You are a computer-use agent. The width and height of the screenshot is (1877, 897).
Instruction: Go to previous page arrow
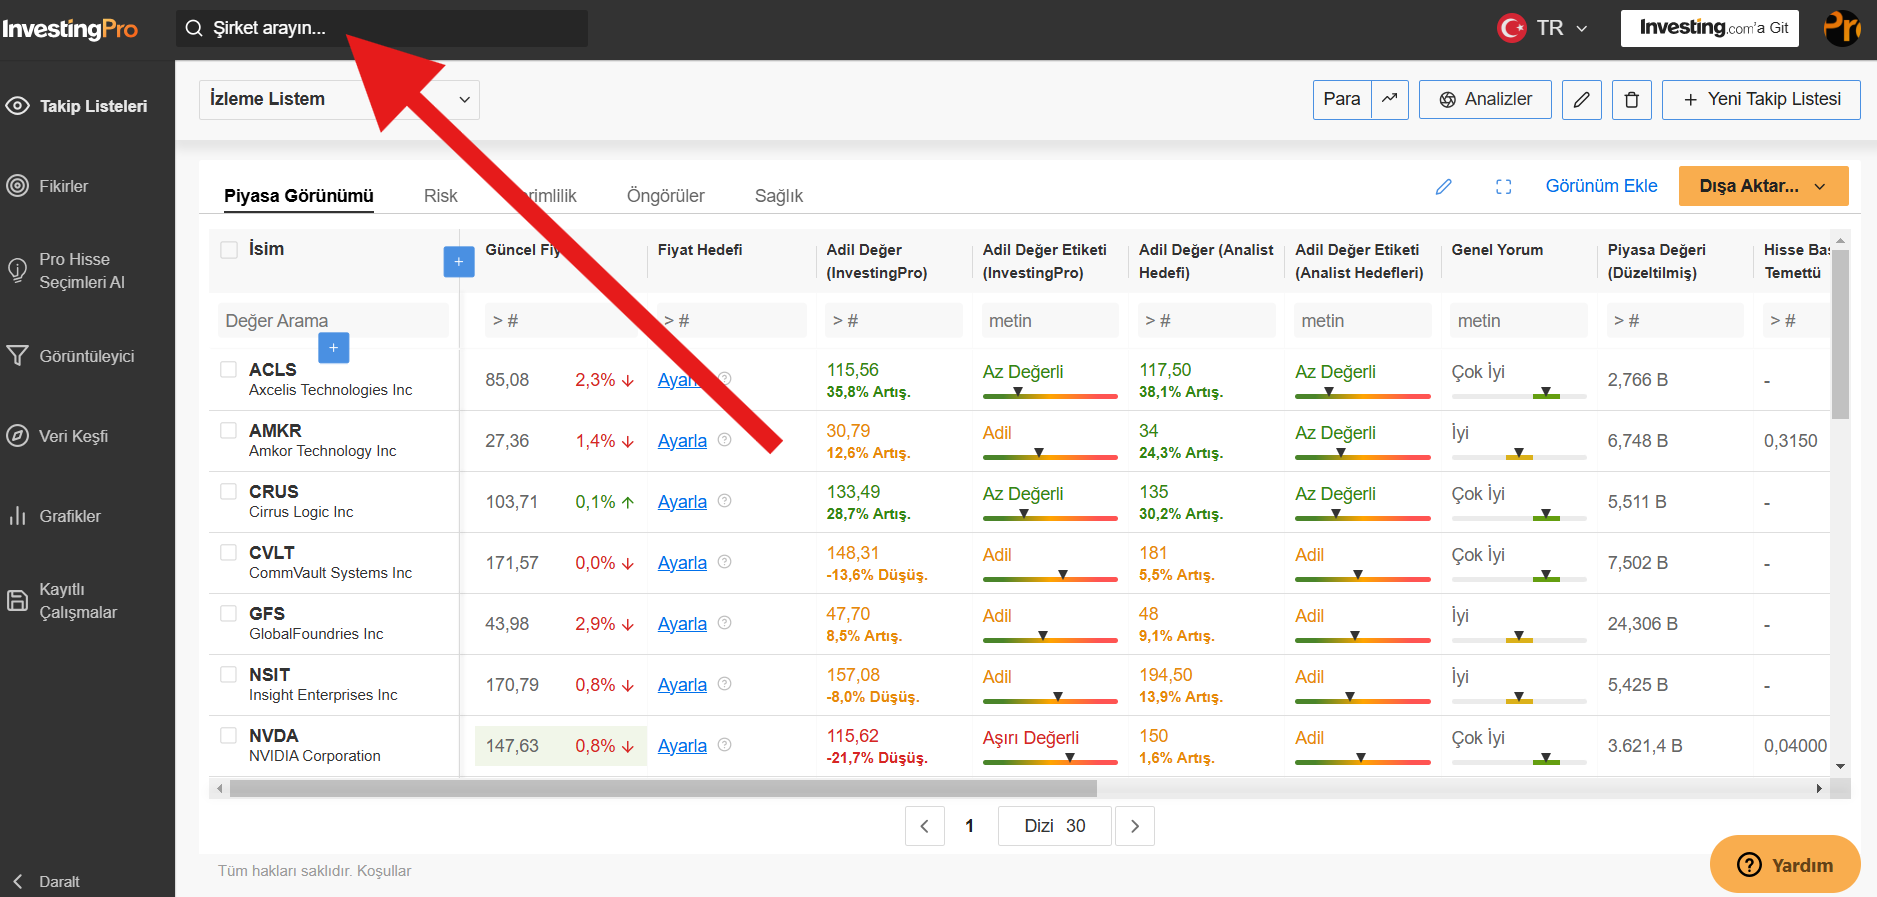(x=925, y=826)
